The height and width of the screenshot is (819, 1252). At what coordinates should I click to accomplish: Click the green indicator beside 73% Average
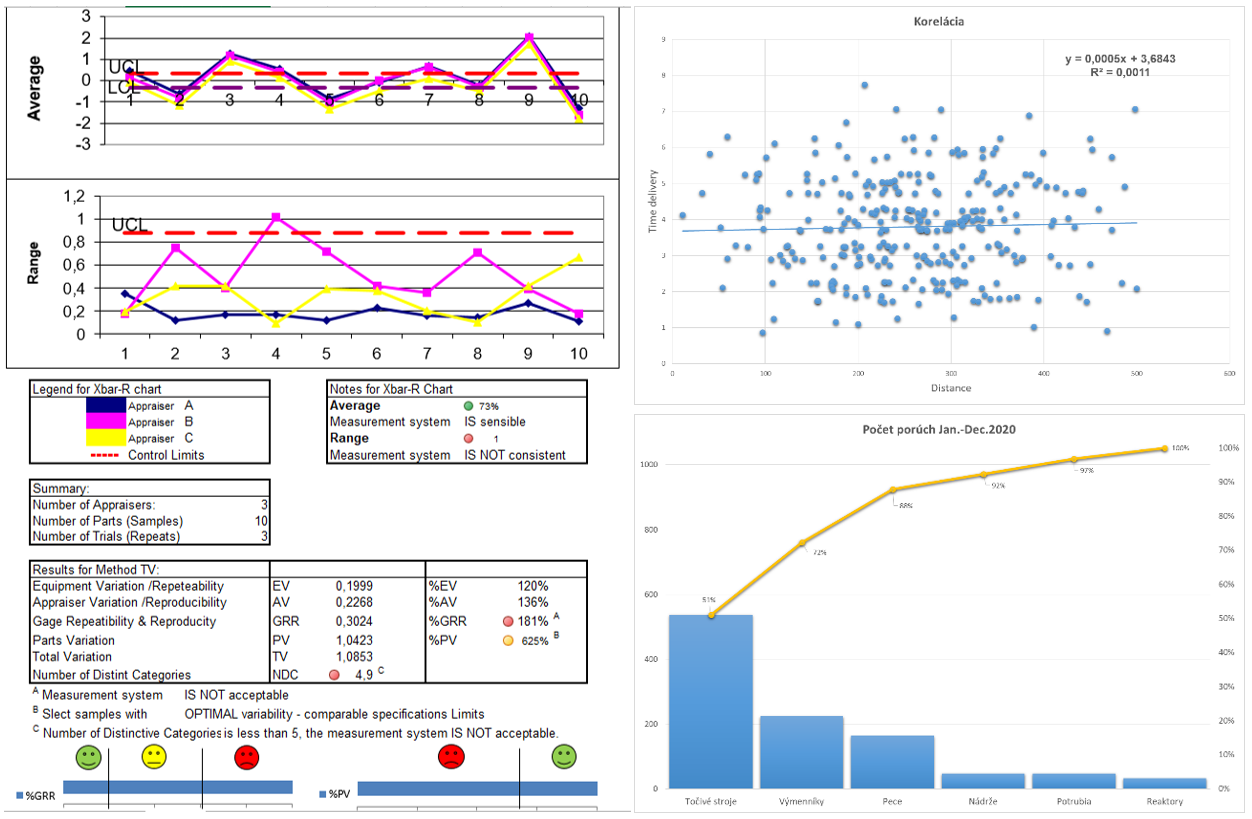[x=469, y=406]
